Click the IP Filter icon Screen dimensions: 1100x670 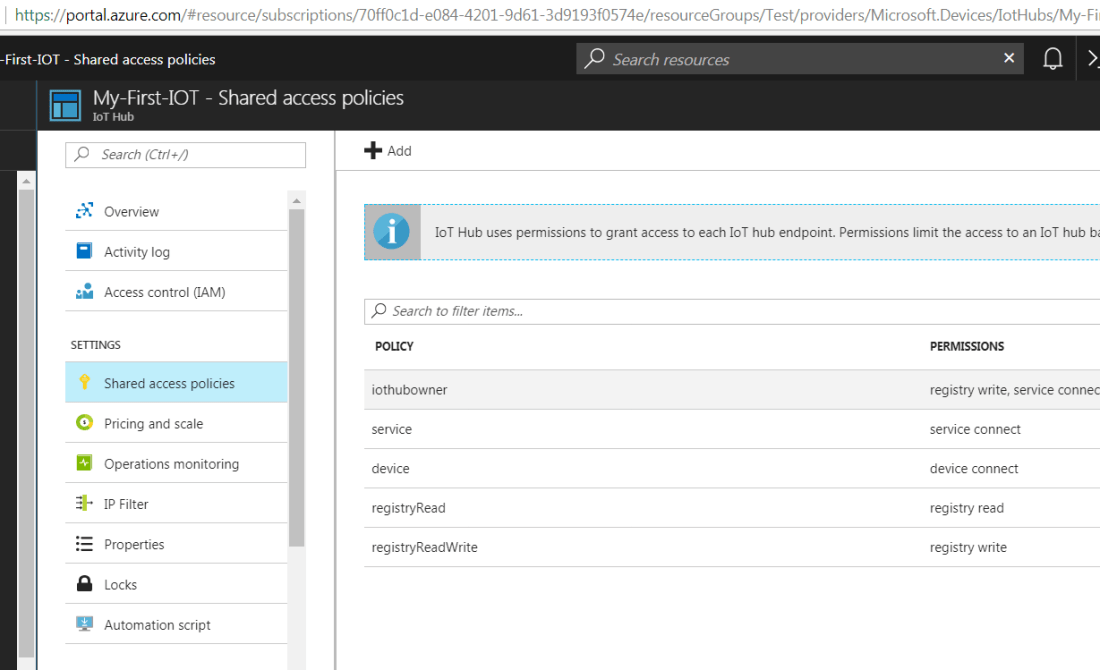click(x=85, y=504)
